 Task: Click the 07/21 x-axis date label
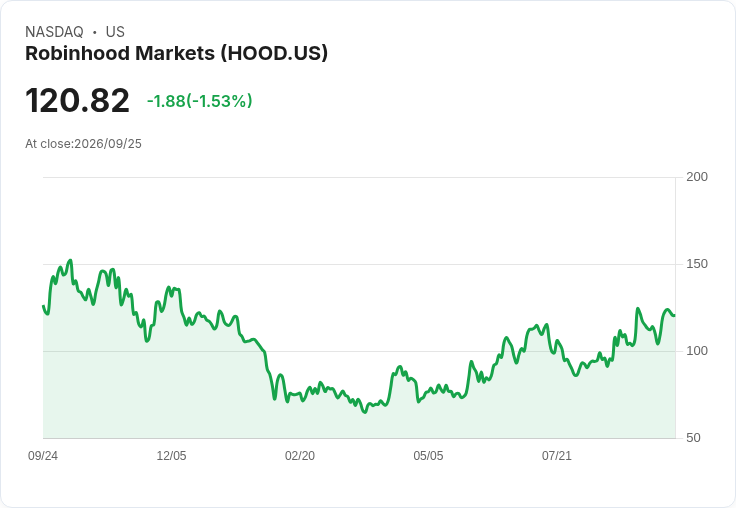[557, 456]
